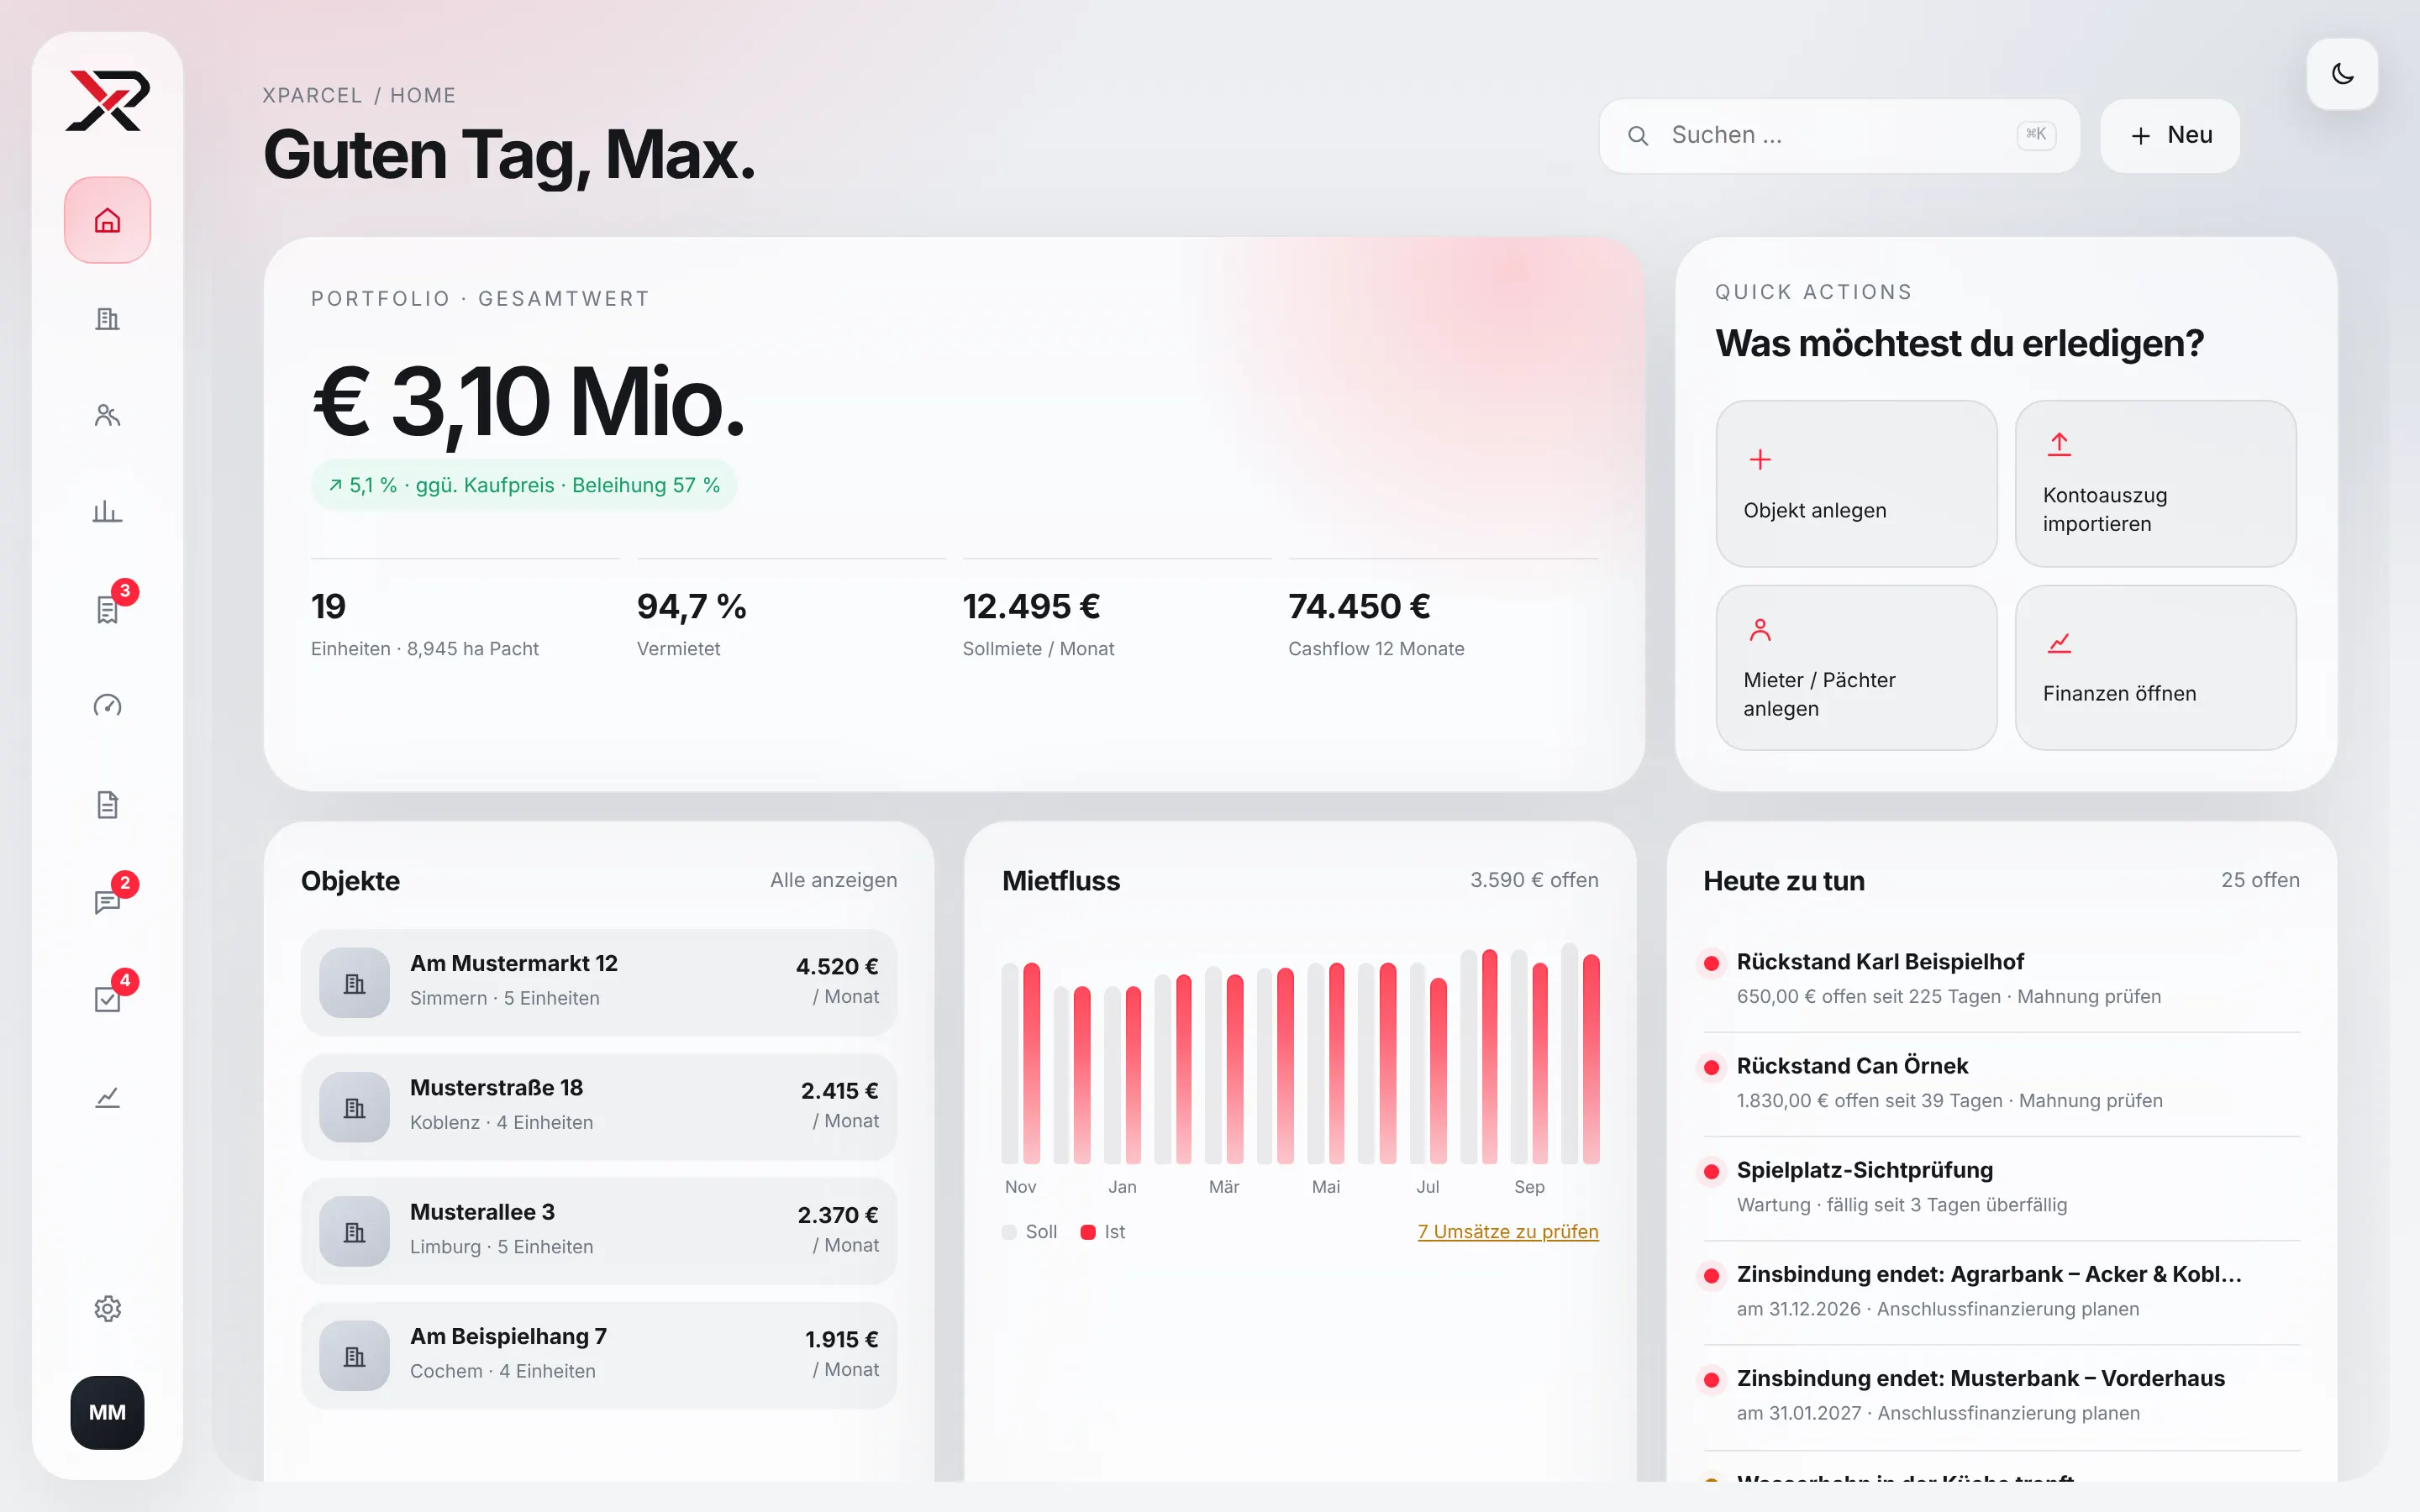The image size is (2420, 1512).
Task: Click the green 5,1 % Kaufpreis badge
Action: 524,485
